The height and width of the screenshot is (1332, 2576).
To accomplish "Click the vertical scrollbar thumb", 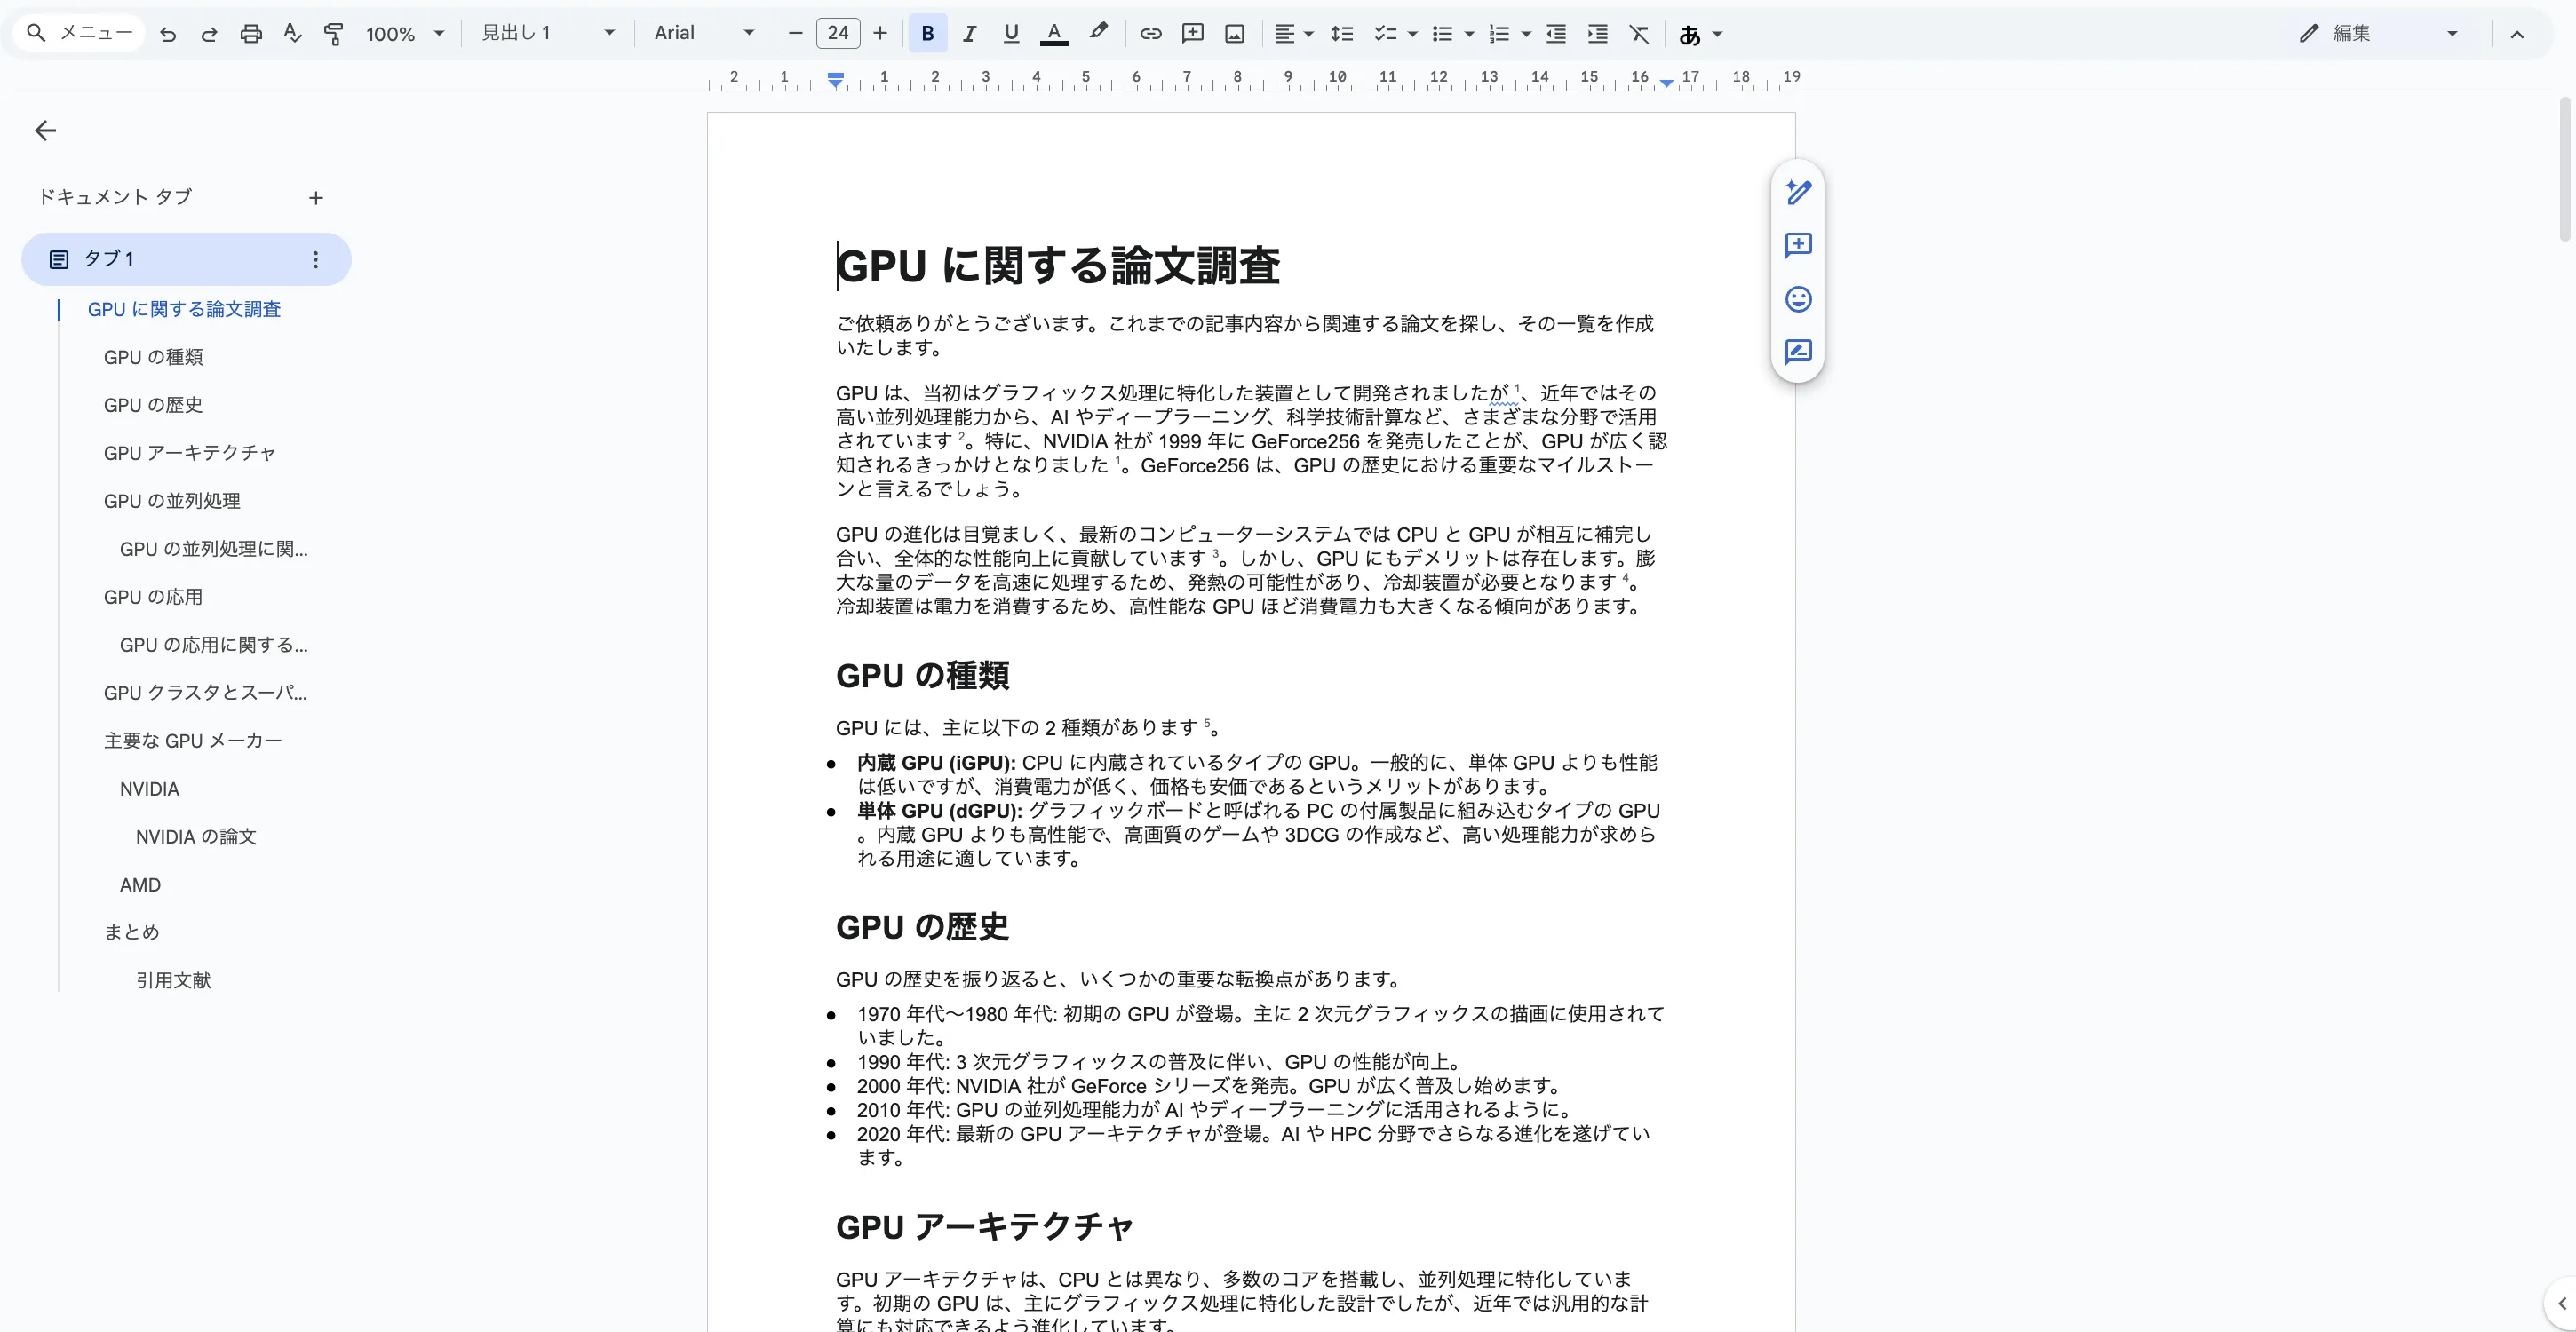I will pyautogui.click(x=2564, y=170).
